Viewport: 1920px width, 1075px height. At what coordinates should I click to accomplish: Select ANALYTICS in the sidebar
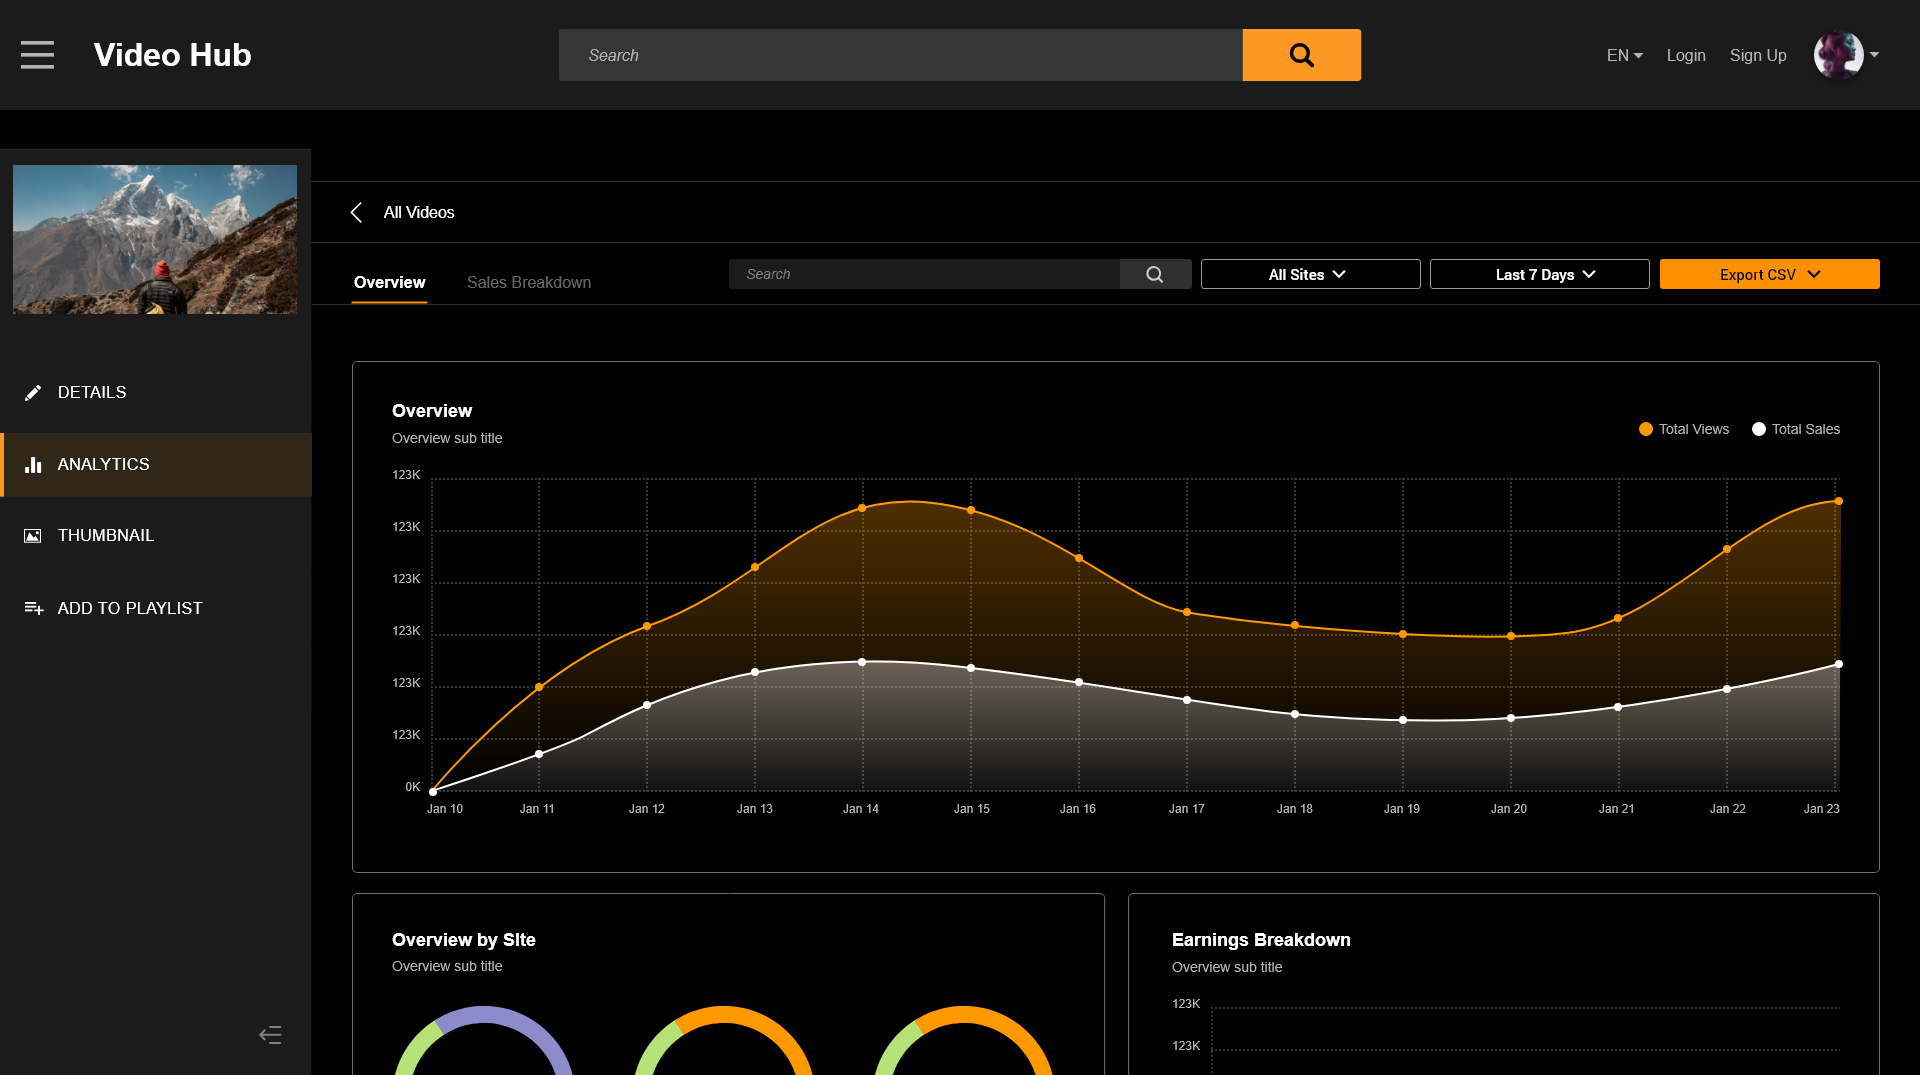156,464
